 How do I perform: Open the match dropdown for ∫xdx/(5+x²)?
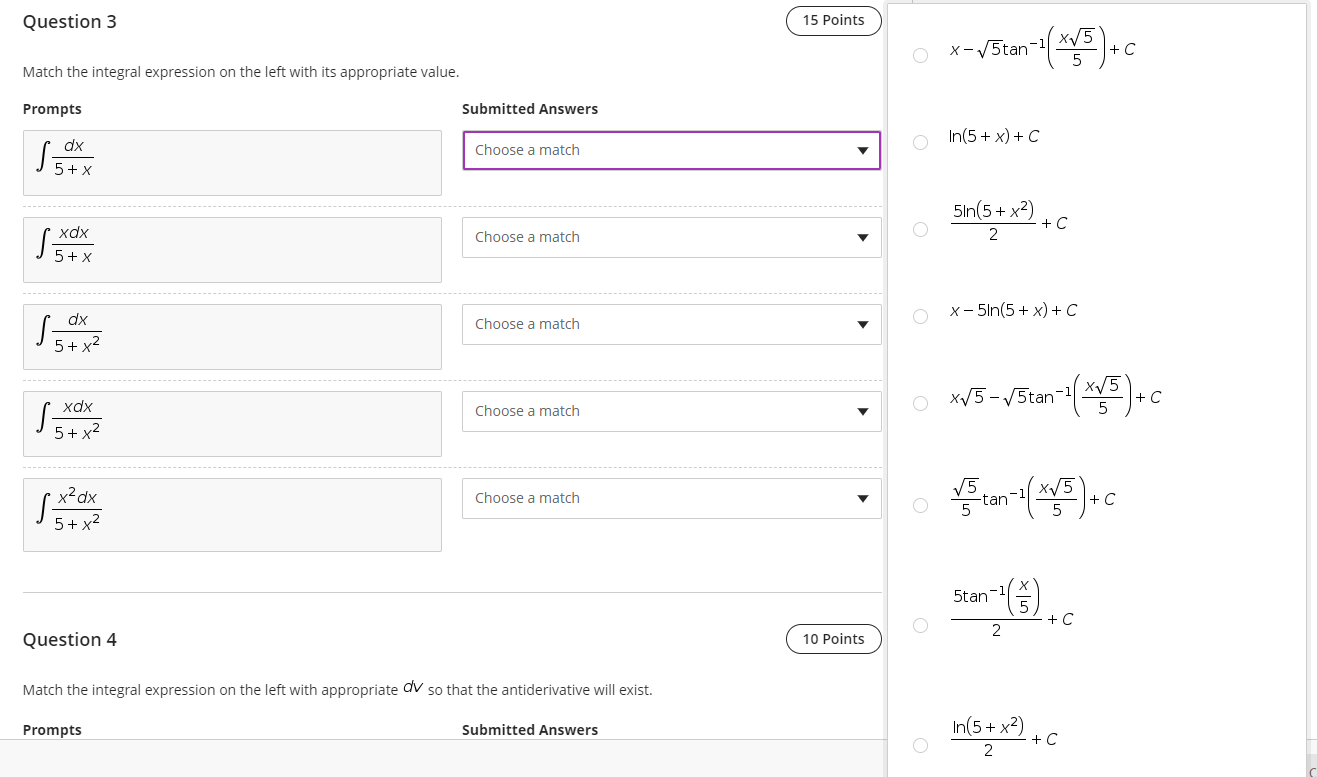point(671,410)
